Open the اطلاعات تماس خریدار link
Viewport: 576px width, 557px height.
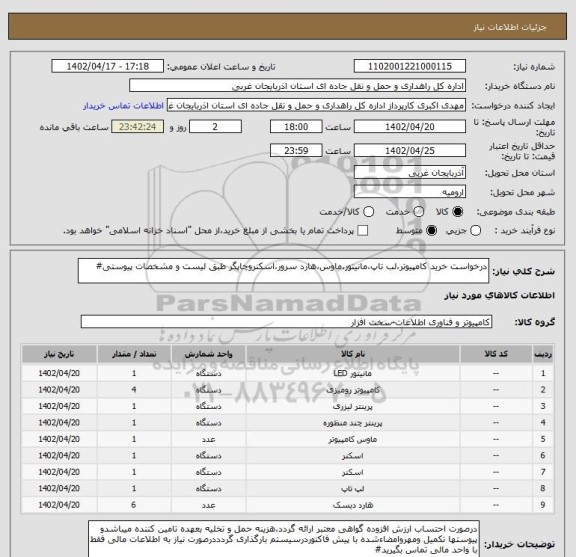123,106
